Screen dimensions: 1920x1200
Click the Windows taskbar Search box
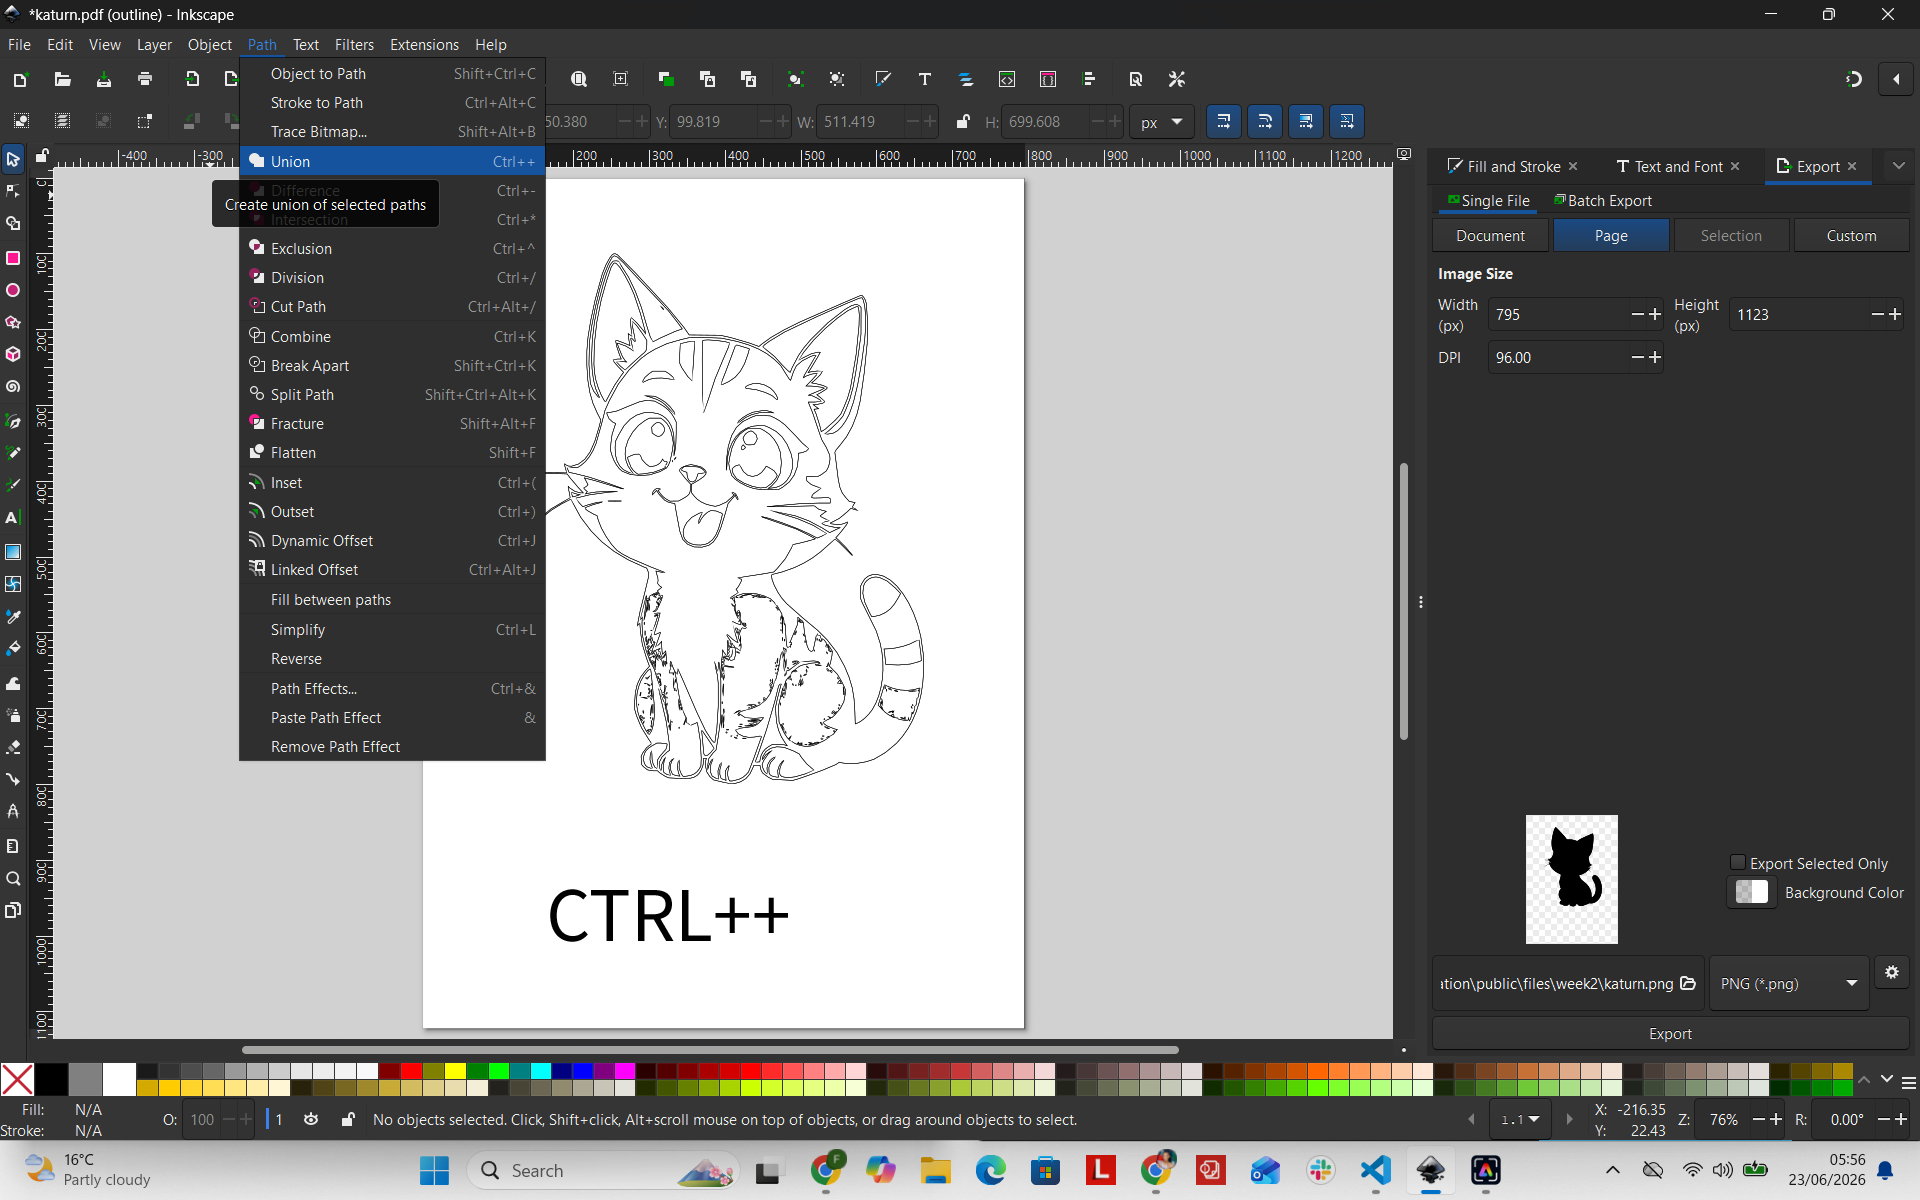[x=605, y=1170]
